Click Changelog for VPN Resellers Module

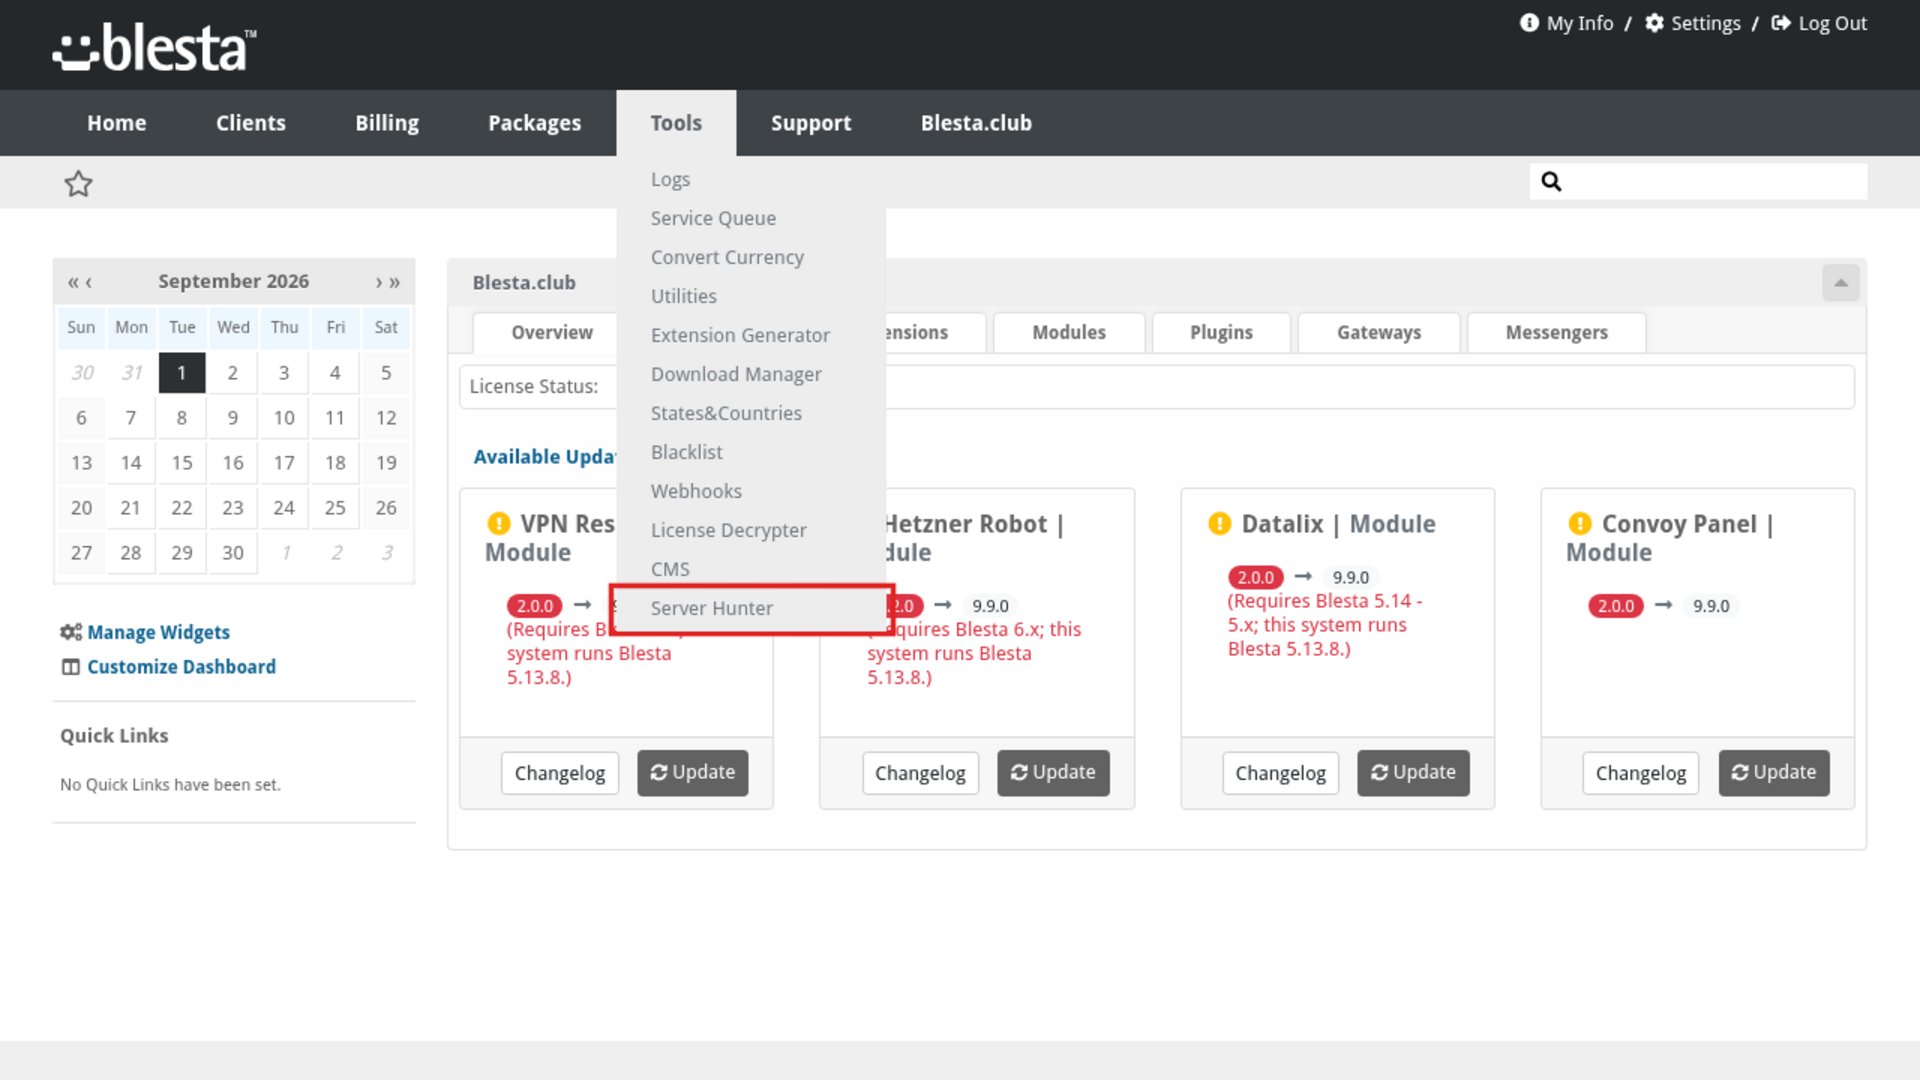pos(560,773)
